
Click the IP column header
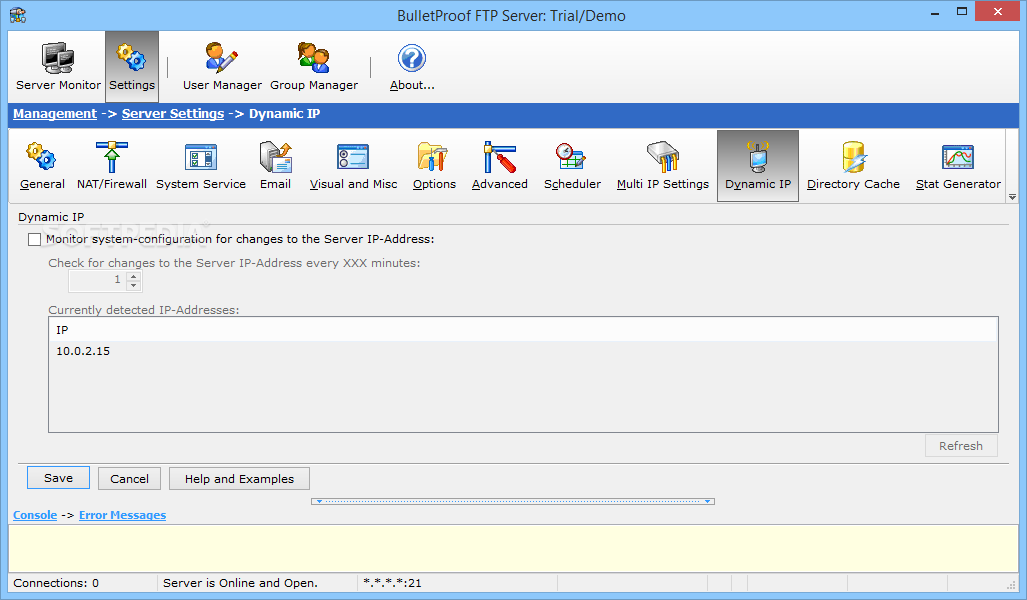523,330
